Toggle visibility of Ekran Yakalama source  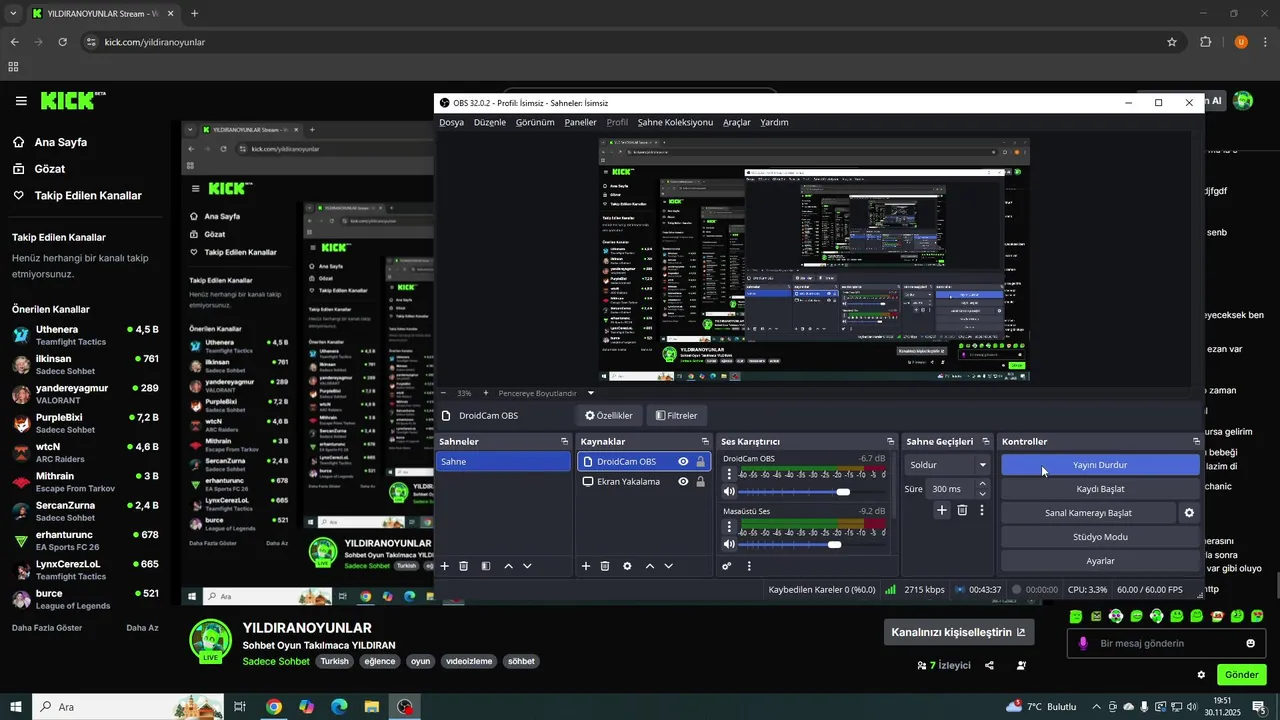click(x=683, y=482)
